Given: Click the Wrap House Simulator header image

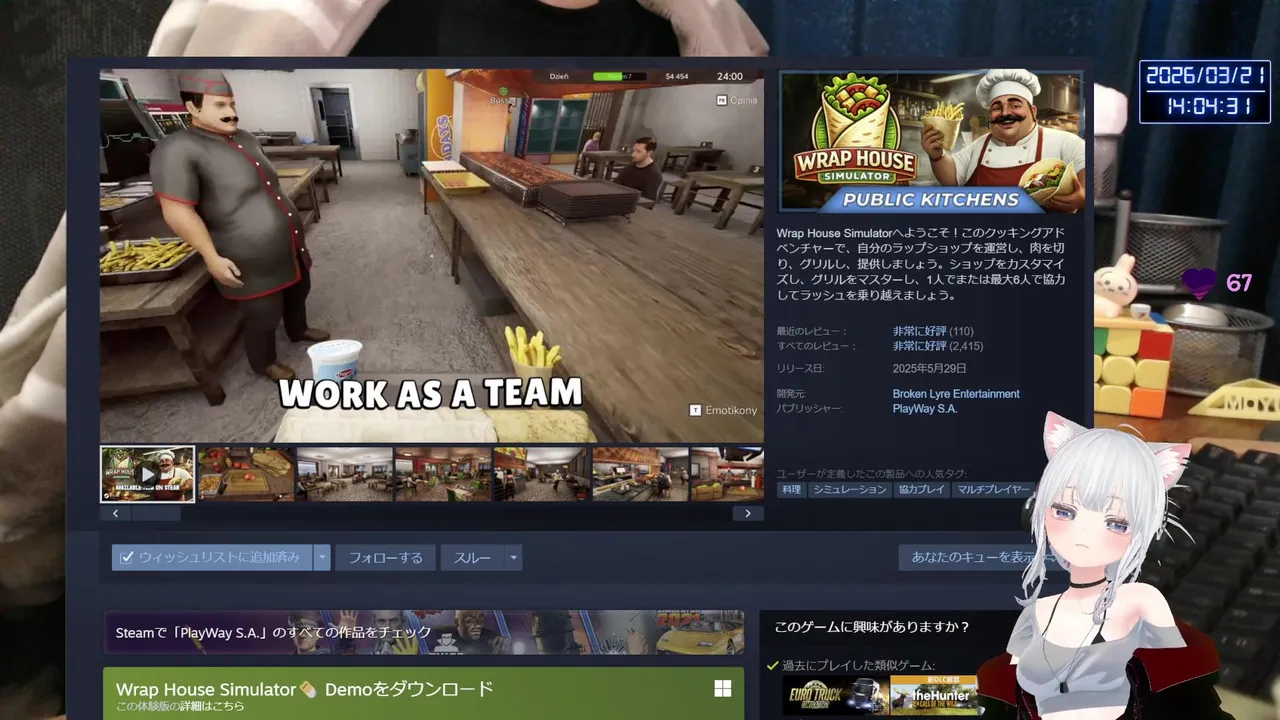Looking at the screenshot, I should click(932, 141).
